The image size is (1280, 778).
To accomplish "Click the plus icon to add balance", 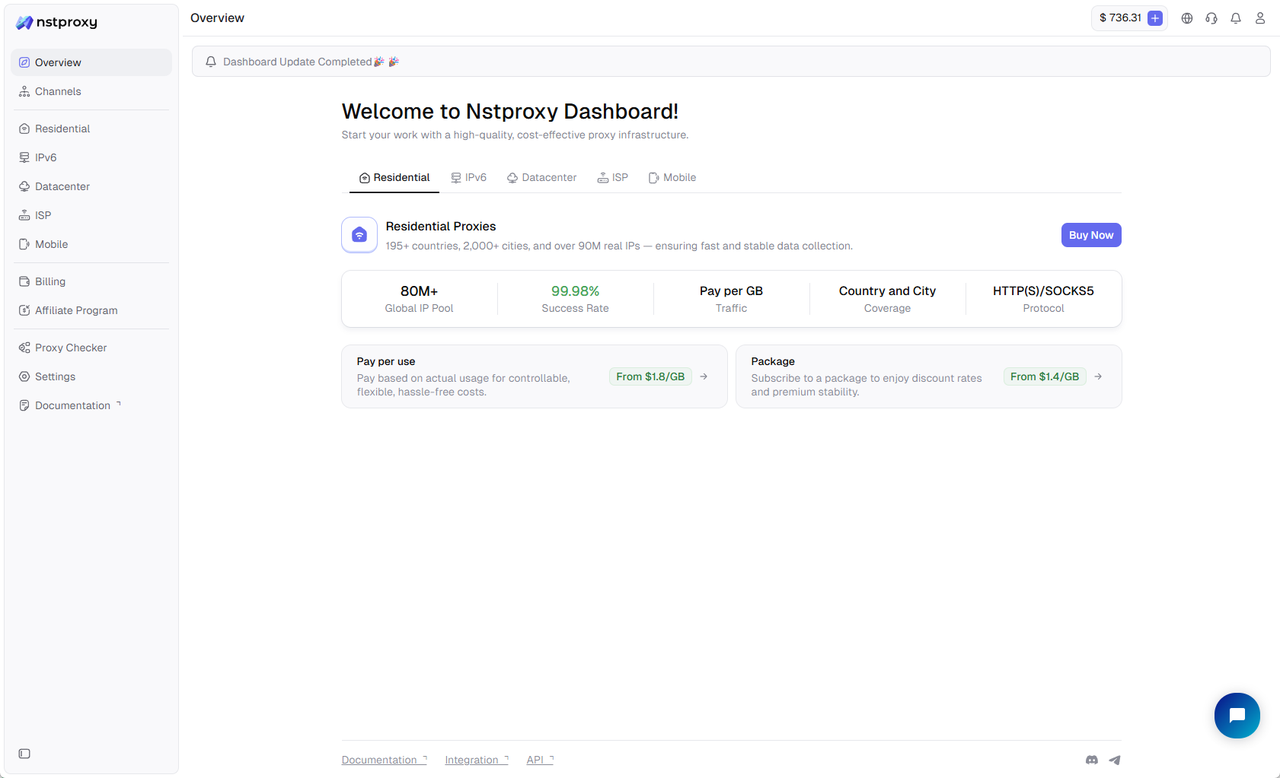I will point(1155,18).
